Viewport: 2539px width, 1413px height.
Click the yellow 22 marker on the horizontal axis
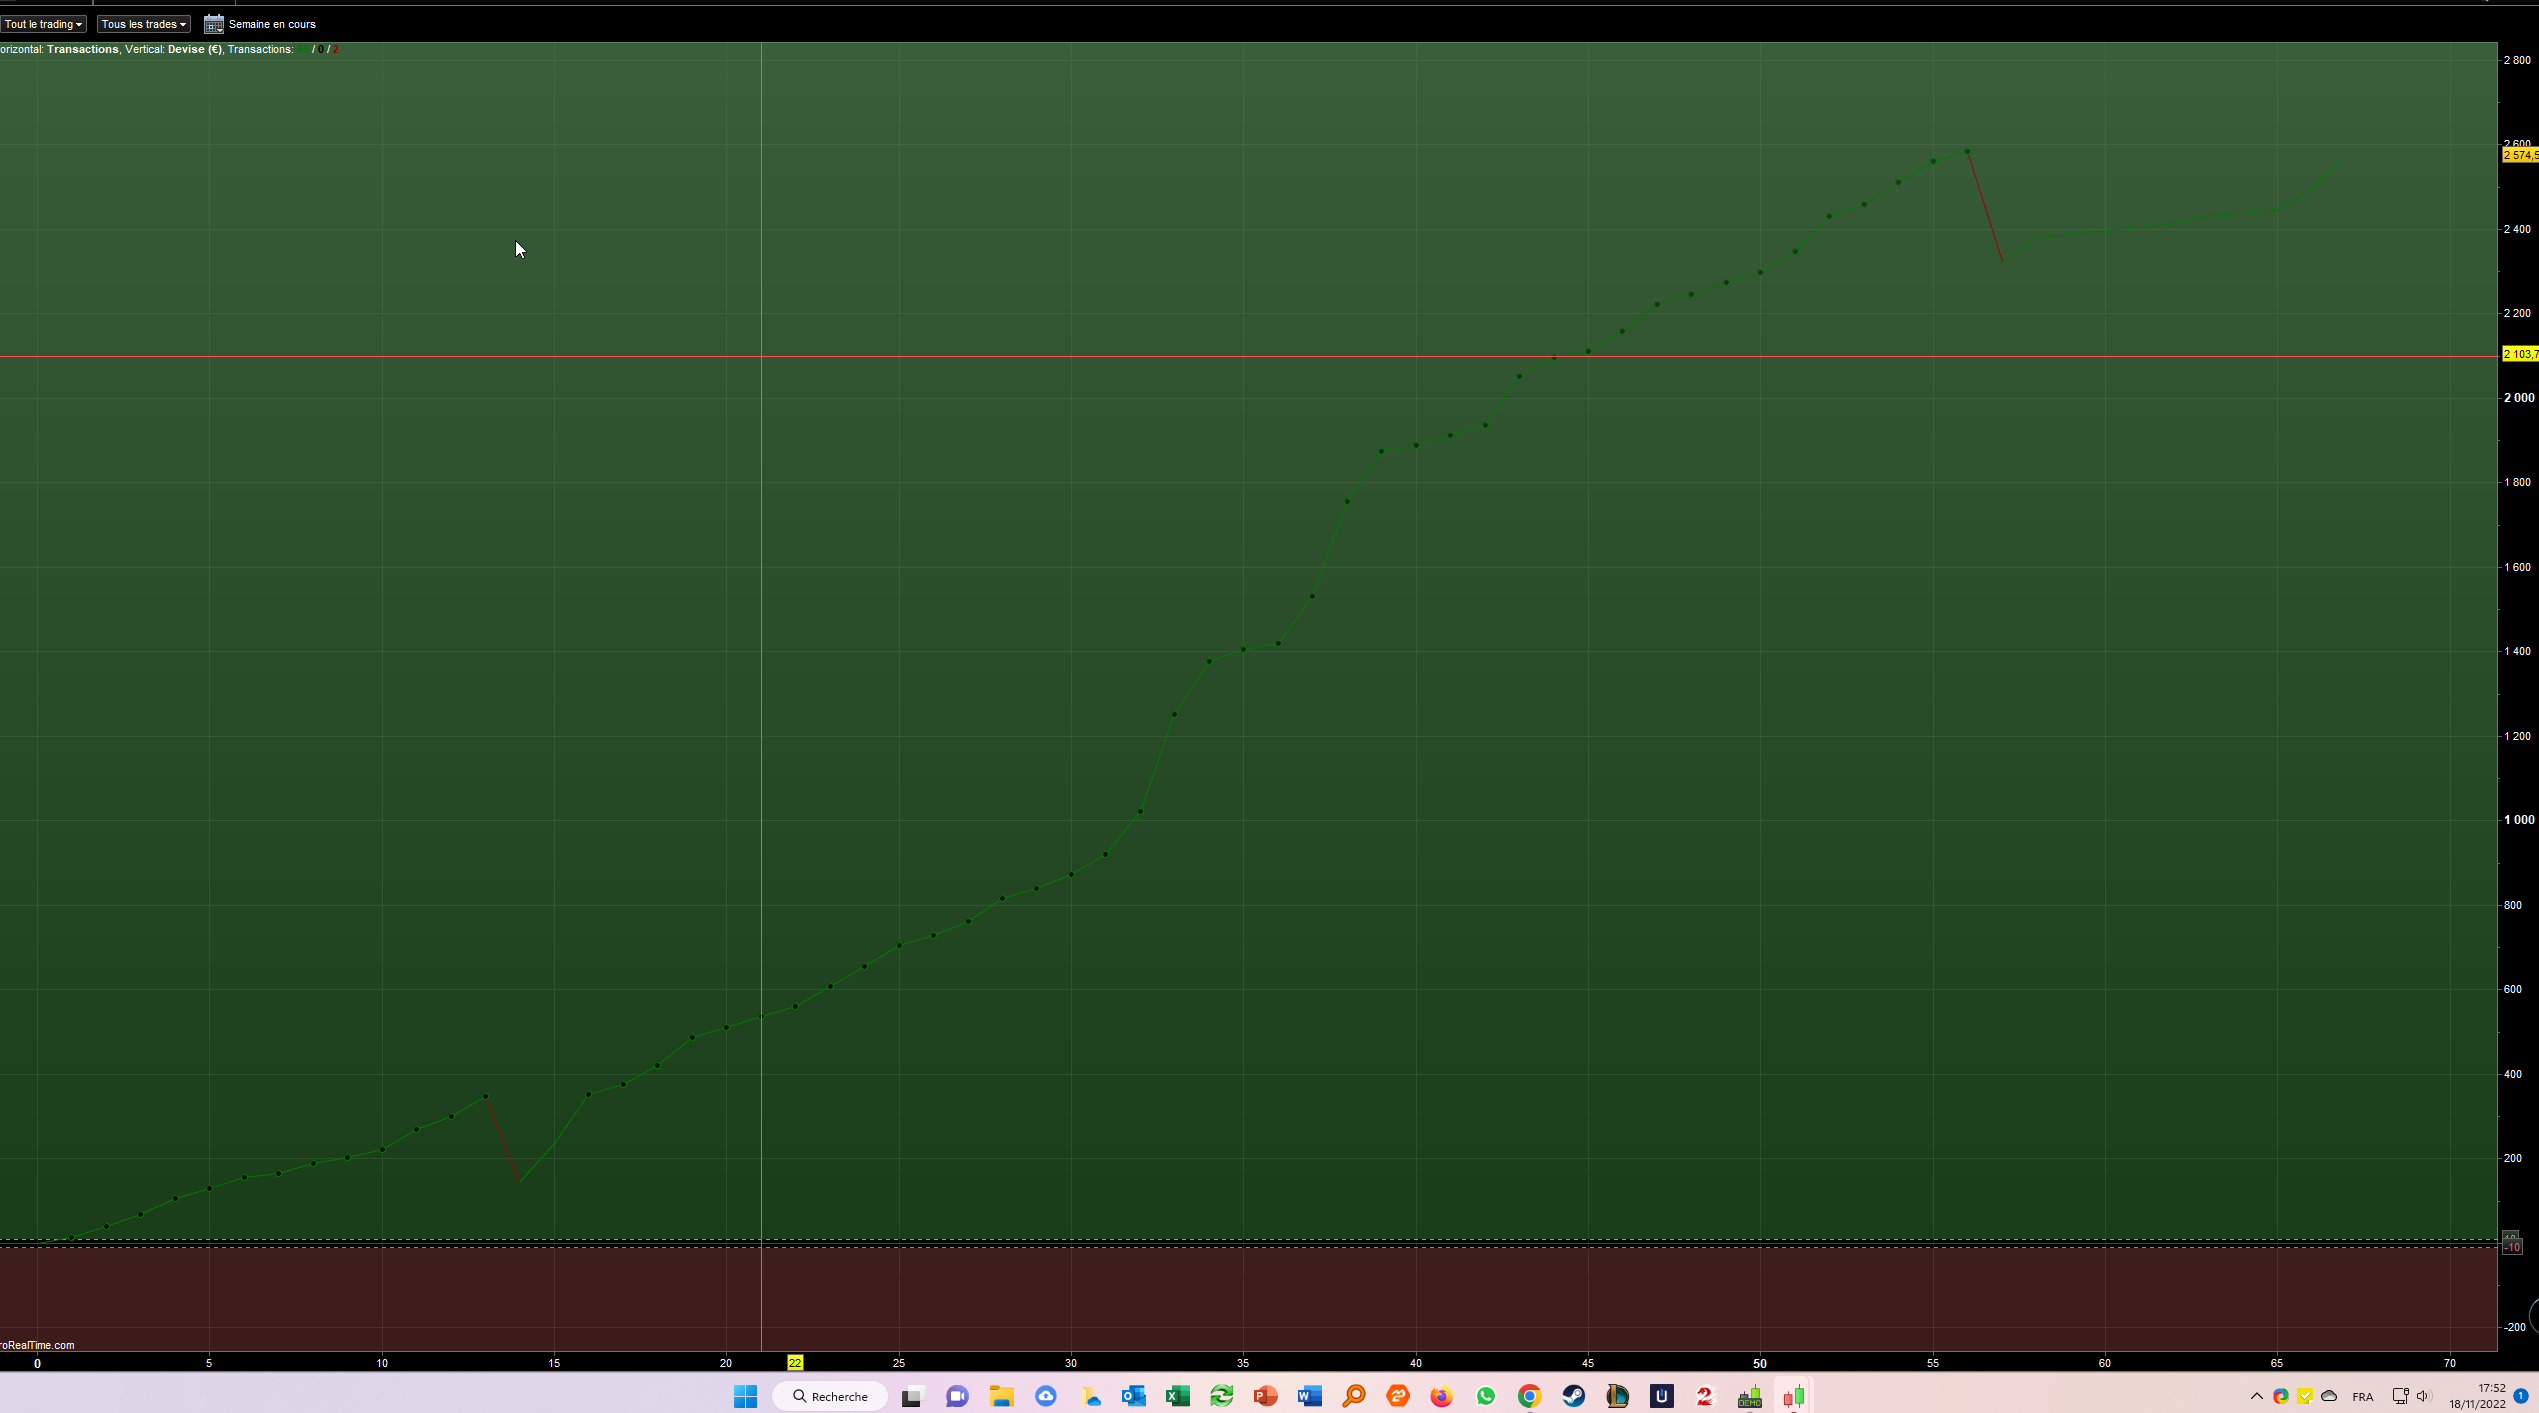795,1363
